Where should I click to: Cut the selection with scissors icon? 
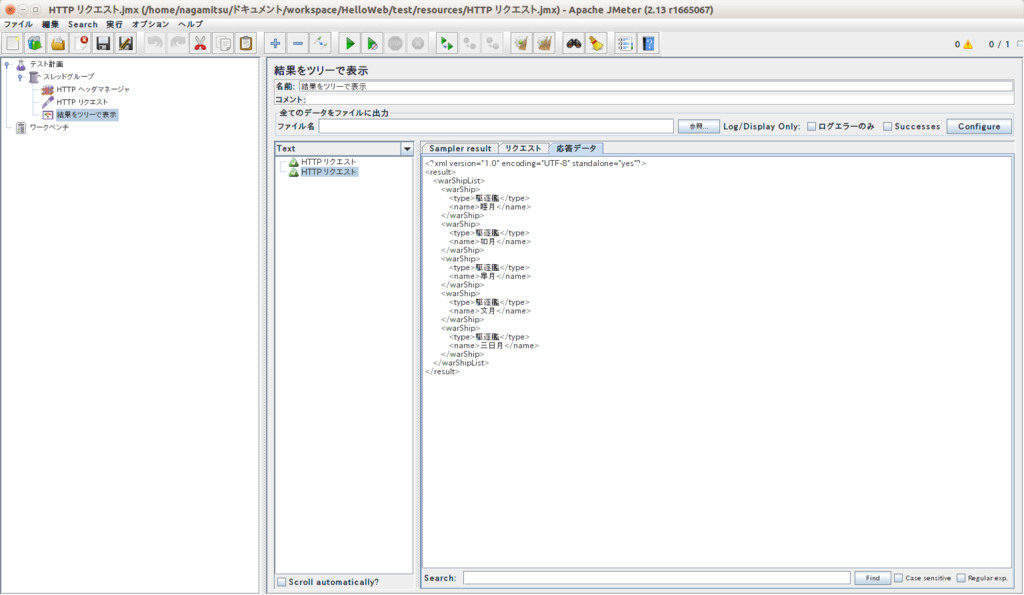pyautogui.click(x=200, y=44)
